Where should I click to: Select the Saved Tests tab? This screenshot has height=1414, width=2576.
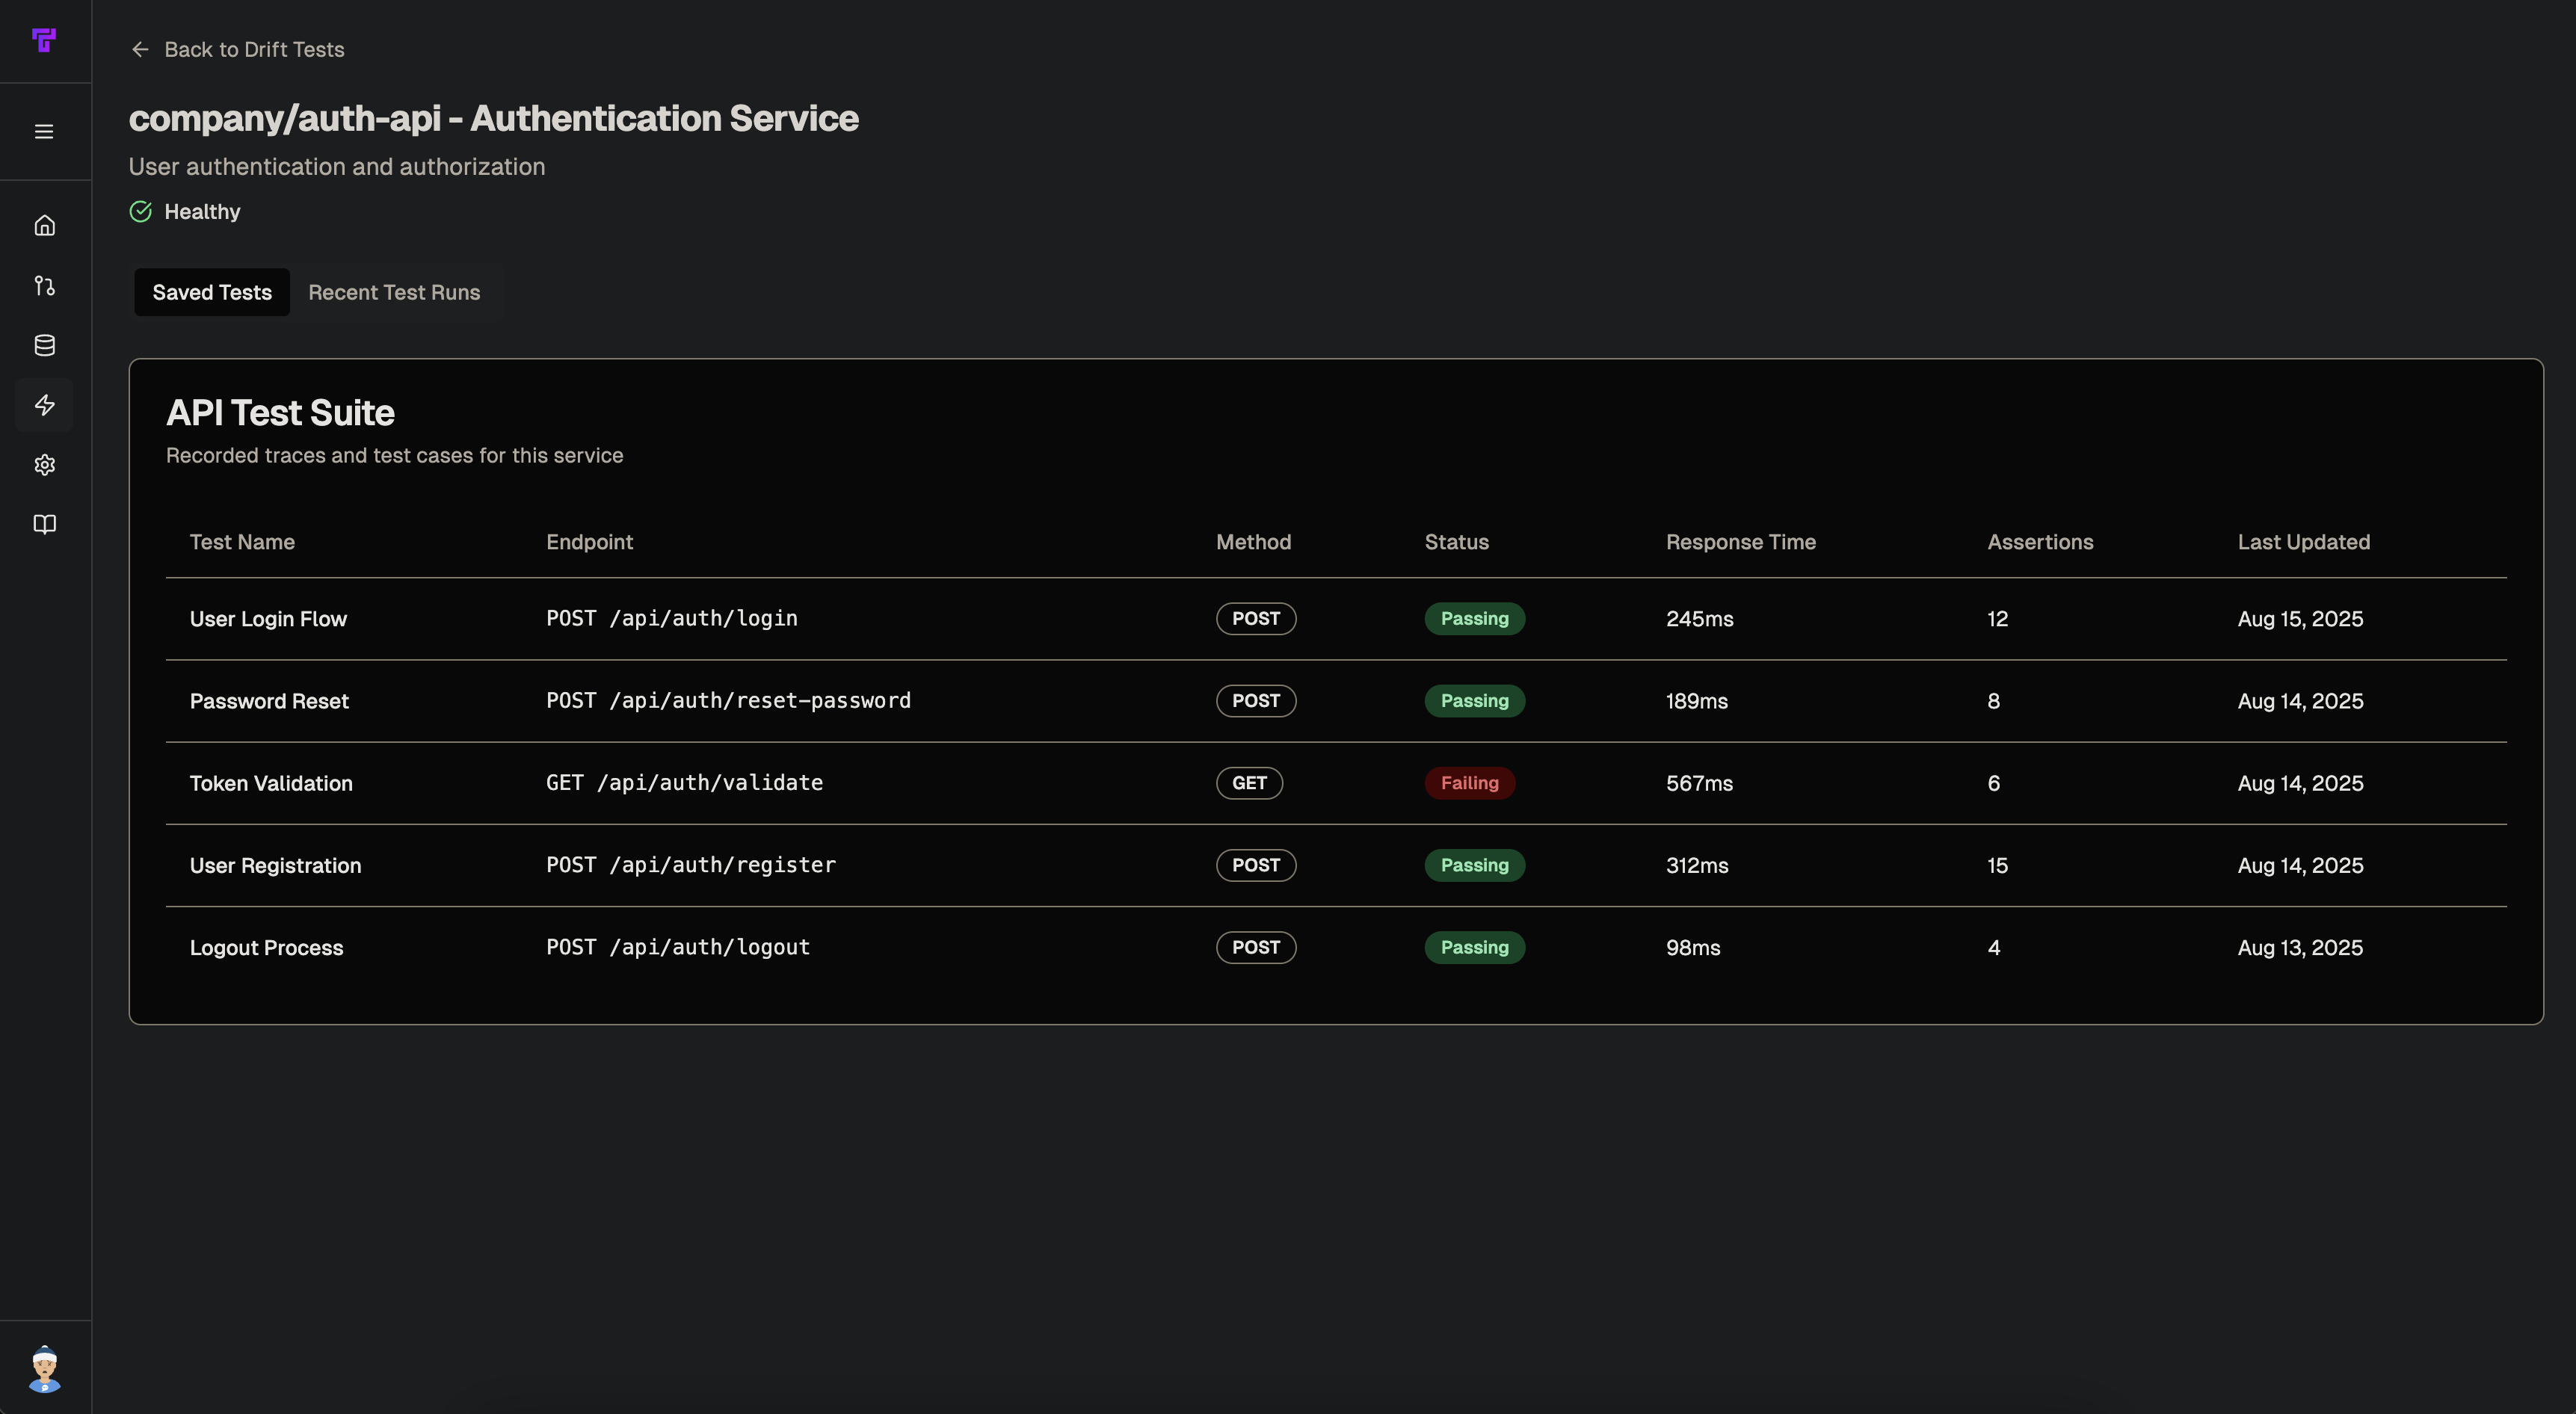coord(211,292)
